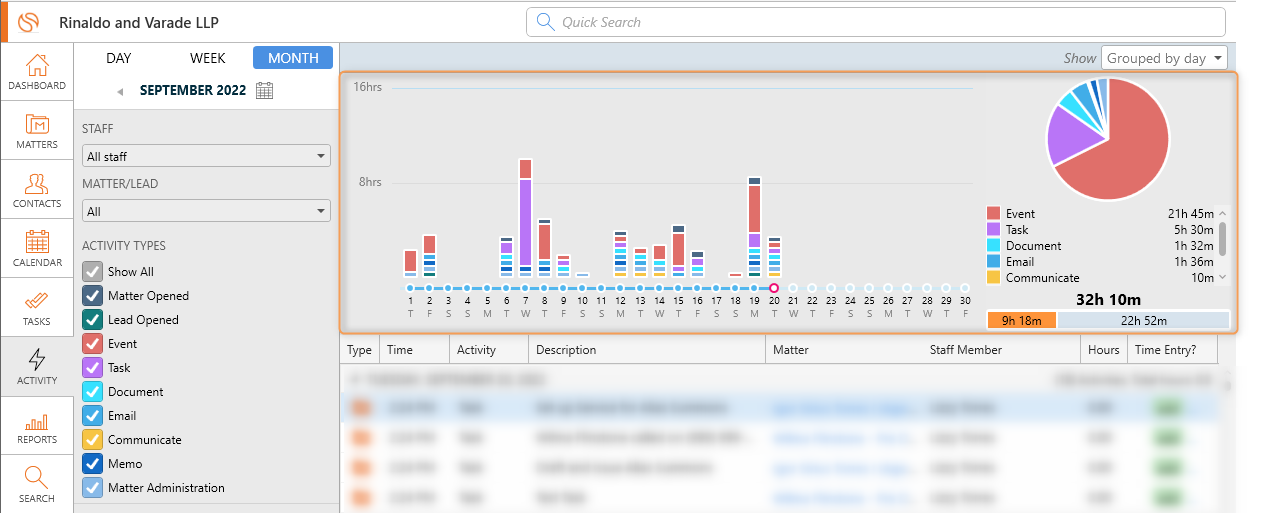Select the Activity lightning icon

click(37, 360)
